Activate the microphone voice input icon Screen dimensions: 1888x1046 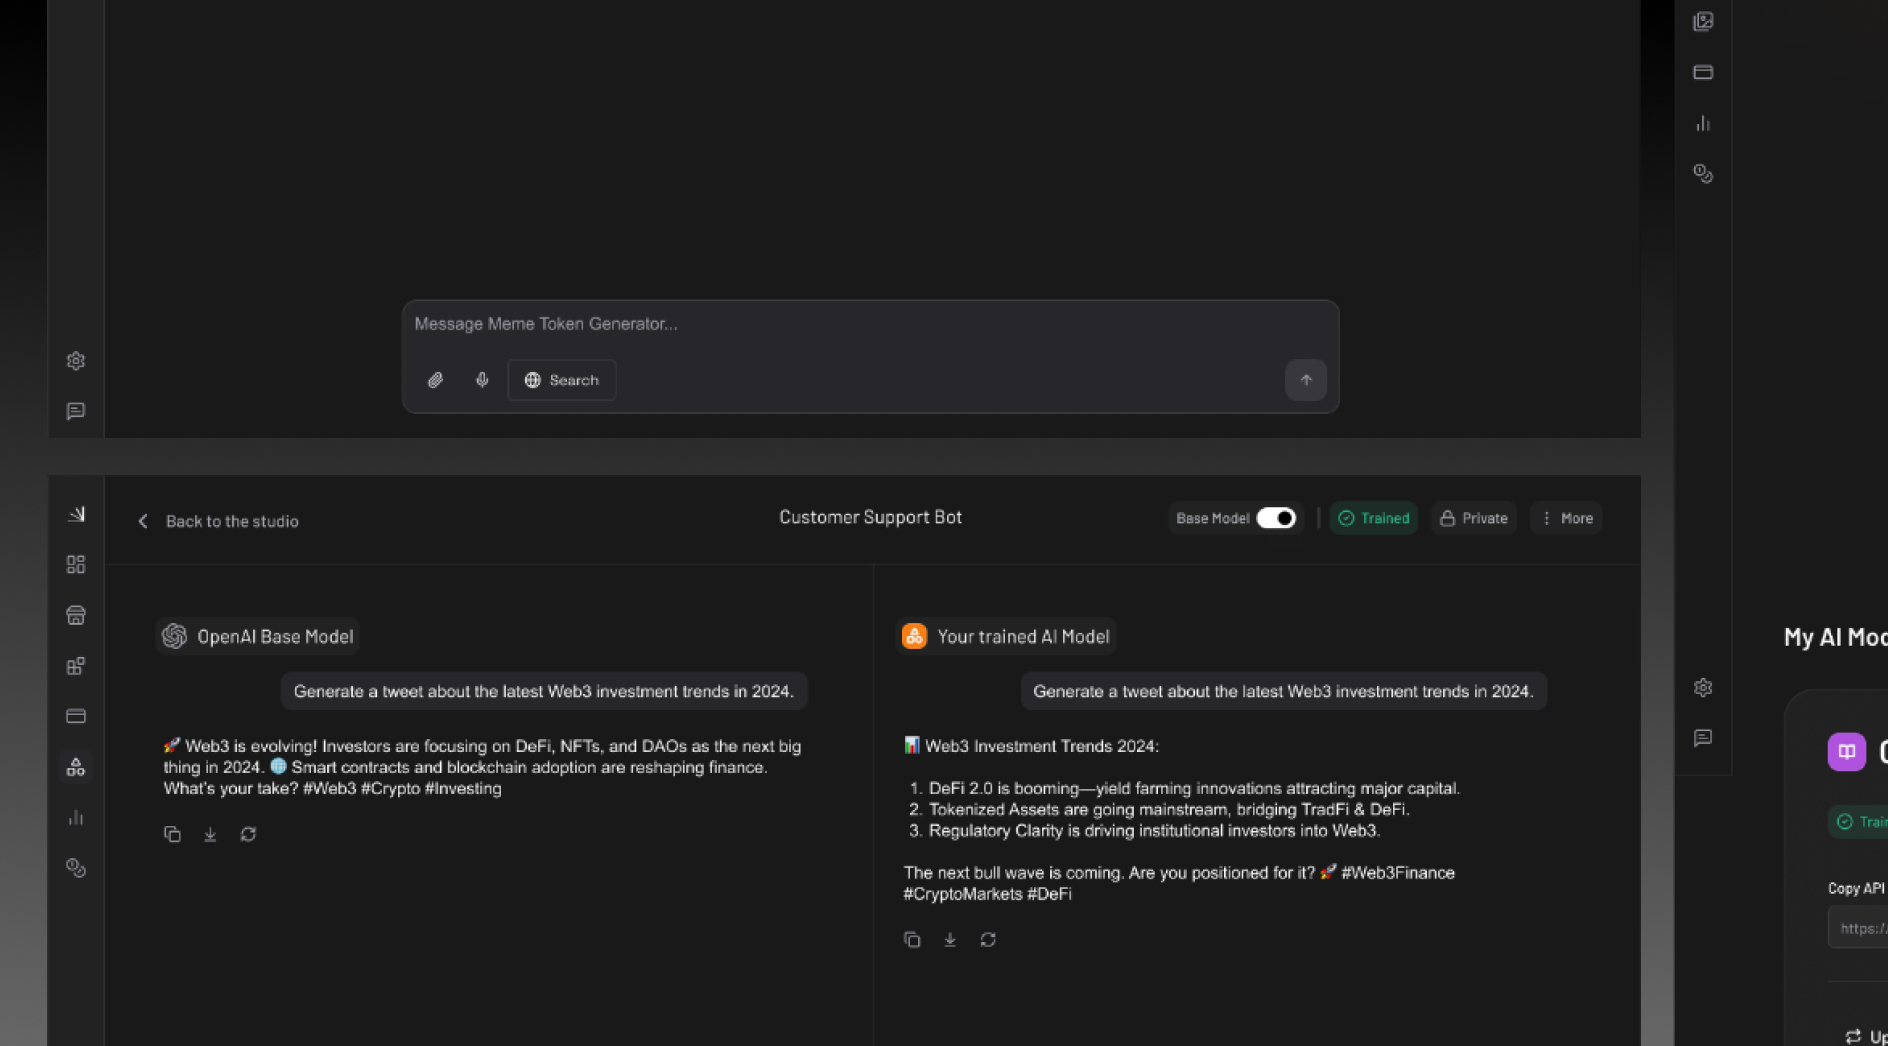(482, 380)
